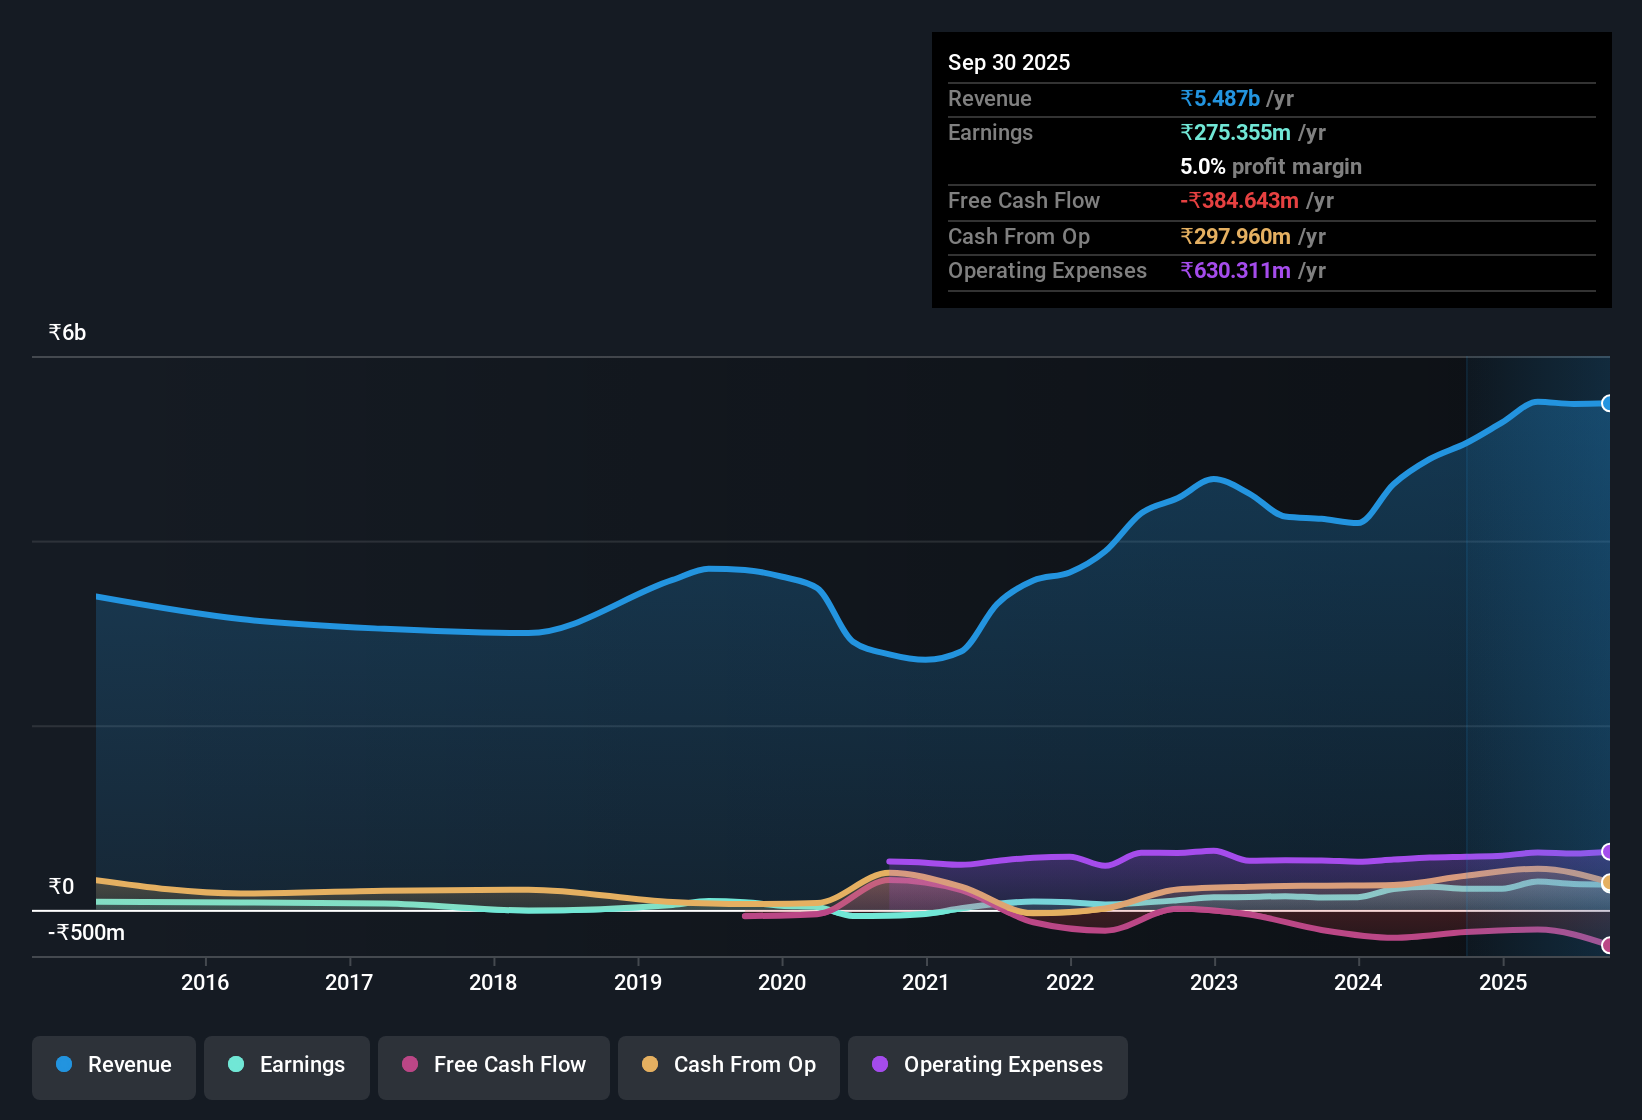Click the 2021 x-axis label
This screenshot has height=1120, width=1642.
(926, 982)
